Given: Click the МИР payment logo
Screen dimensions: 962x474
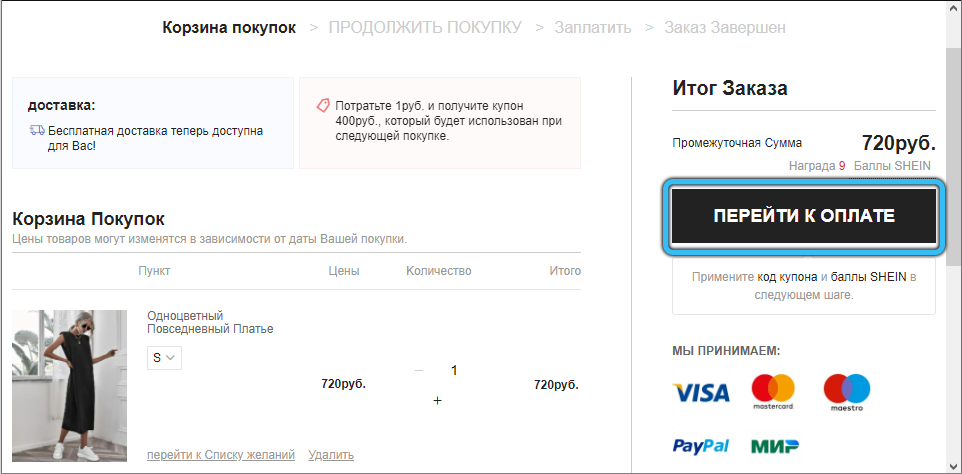Looking at the screenshot, I should [775, 446].
